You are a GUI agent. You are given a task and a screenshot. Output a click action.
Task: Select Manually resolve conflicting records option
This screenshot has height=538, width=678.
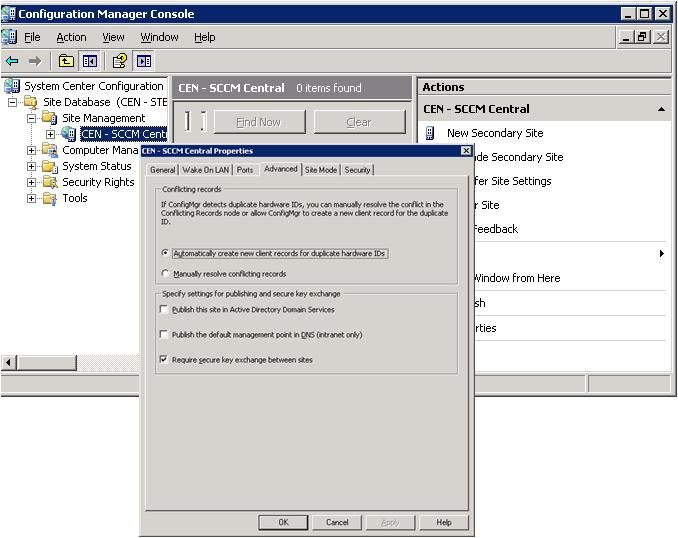tap(165, 273)
